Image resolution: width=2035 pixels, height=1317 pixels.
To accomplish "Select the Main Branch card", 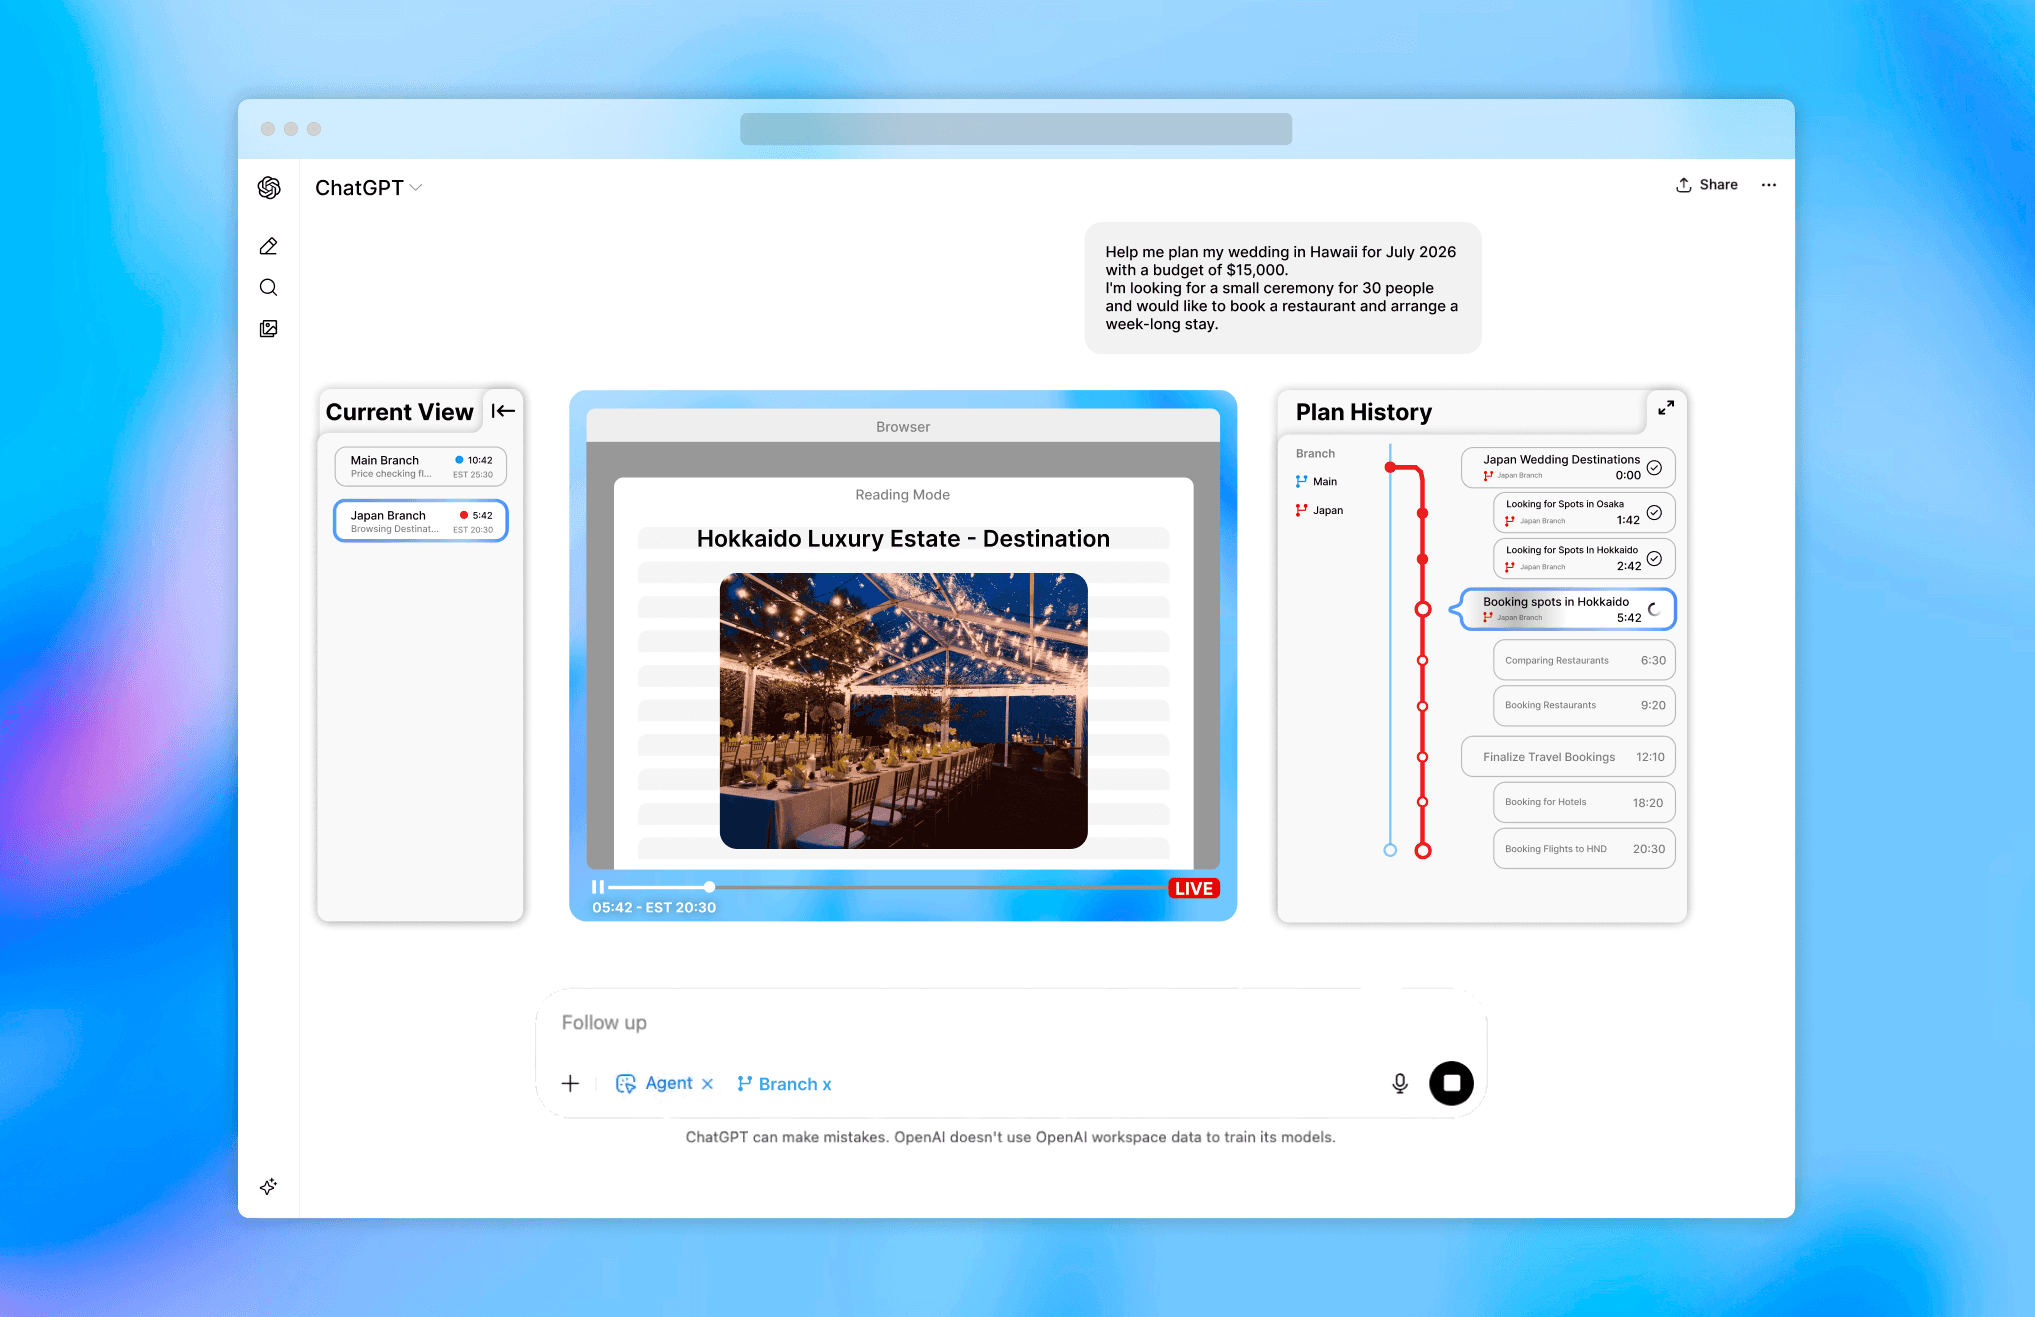I will [420, 466].
